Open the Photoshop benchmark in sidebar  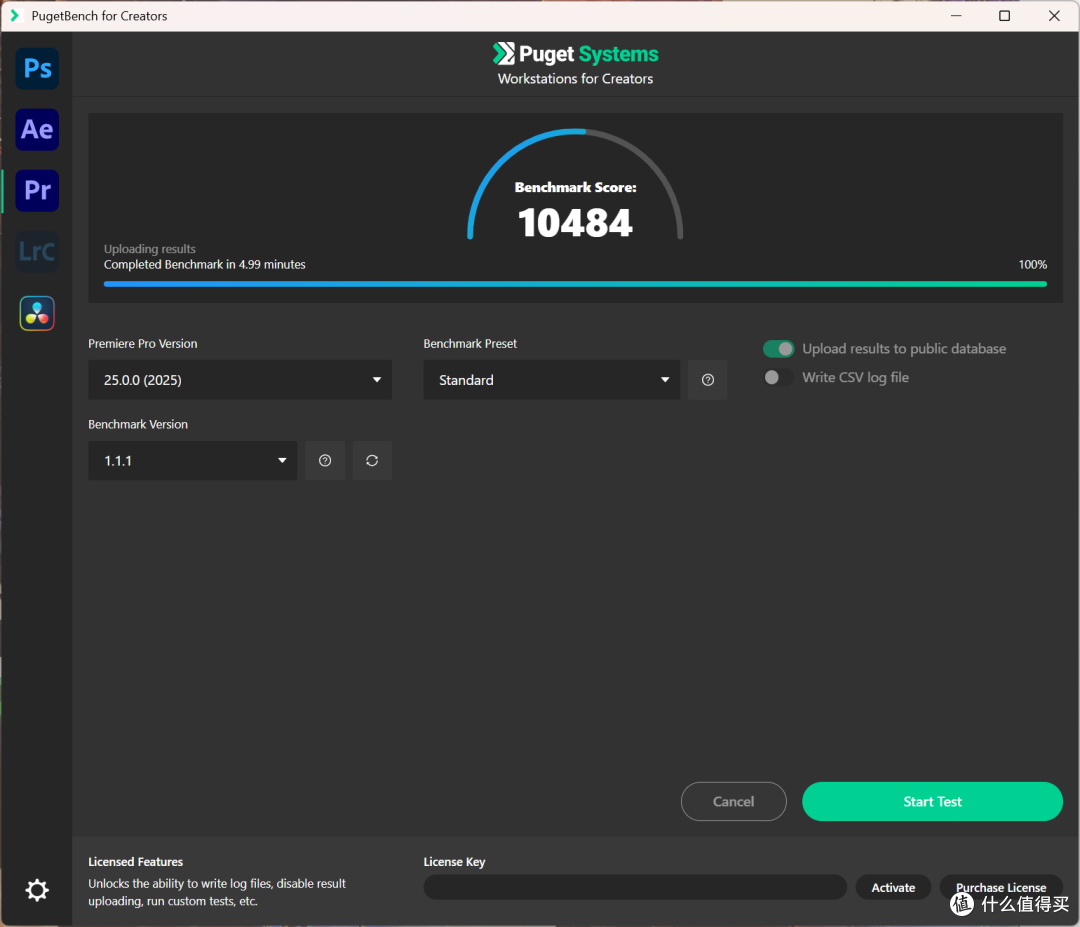[x=37, y=69]
